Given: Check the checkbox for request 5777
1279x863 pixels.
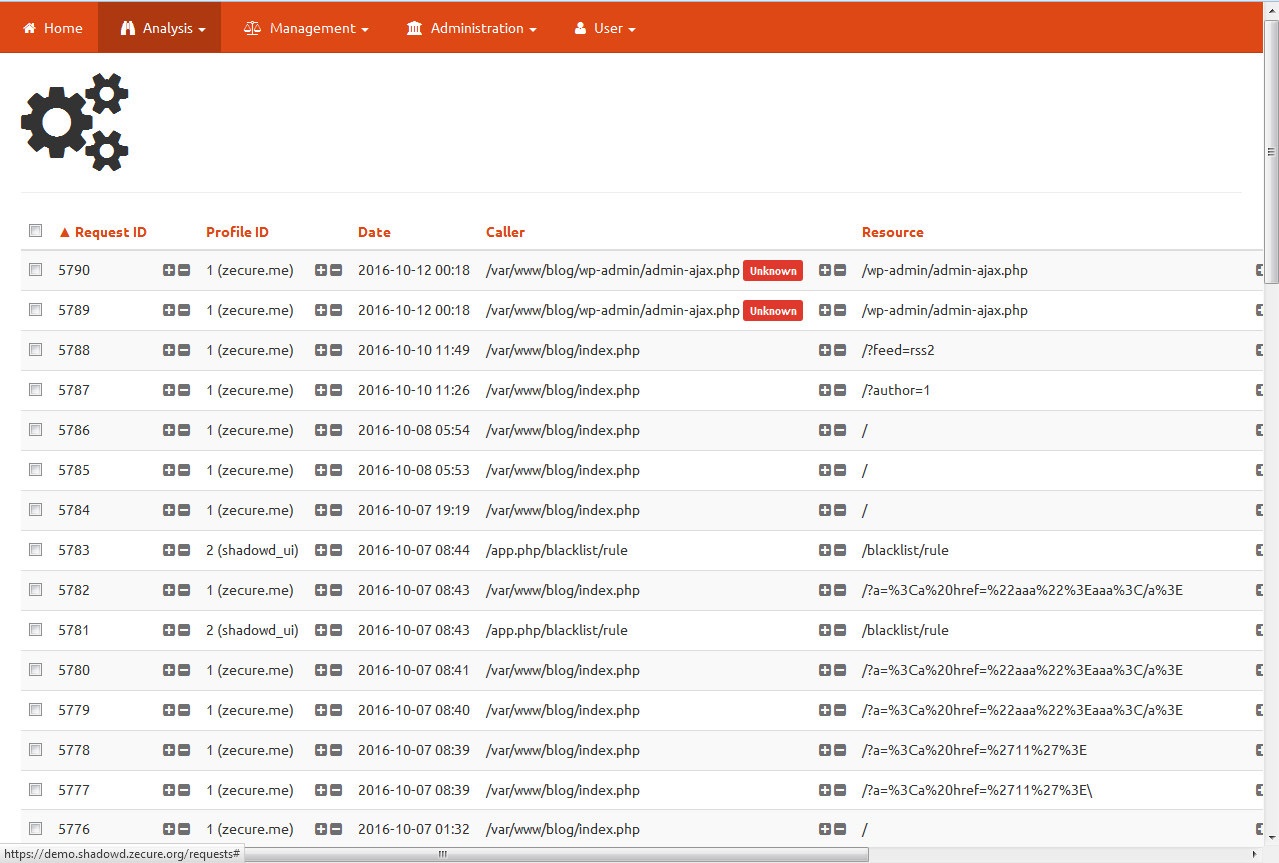Looking at the screenshot, I should point(36,789).
